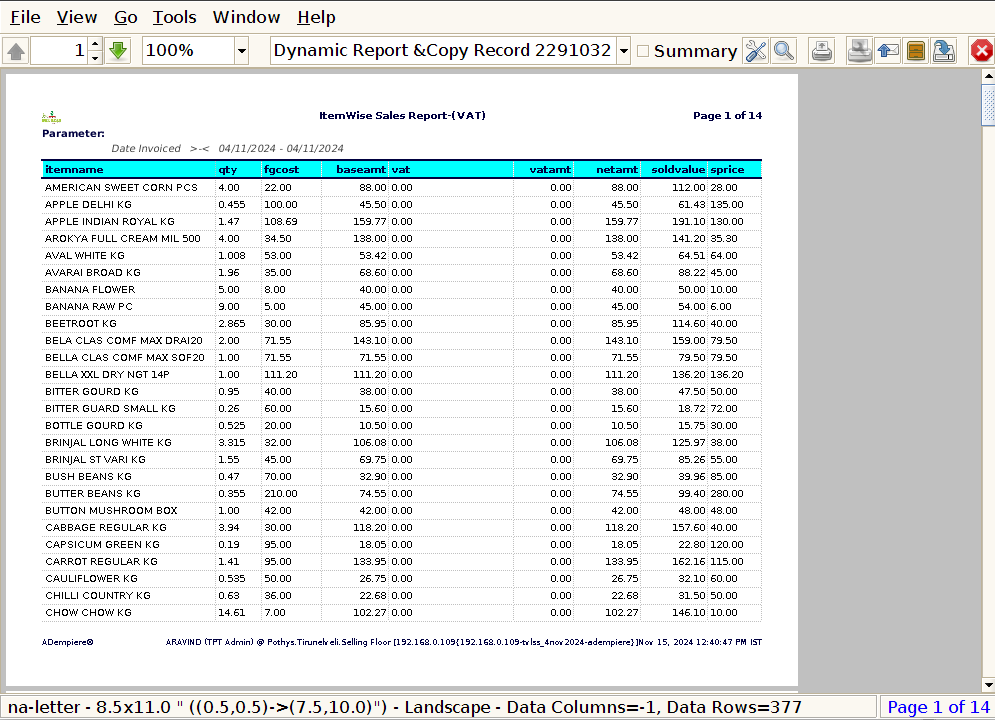Screen dimensions: 995x720
Task: Decrease page number with spinner down arrow
Action: coord(95,58)
